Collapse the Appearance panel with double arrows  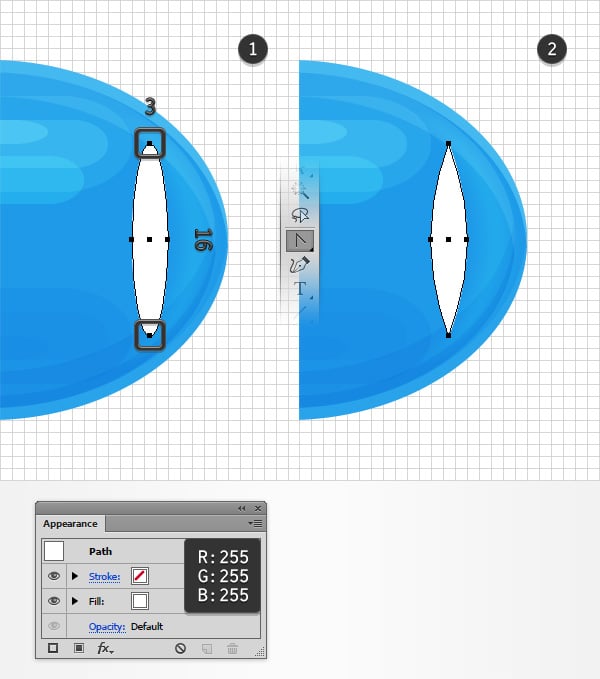click(x=242, y=508)
